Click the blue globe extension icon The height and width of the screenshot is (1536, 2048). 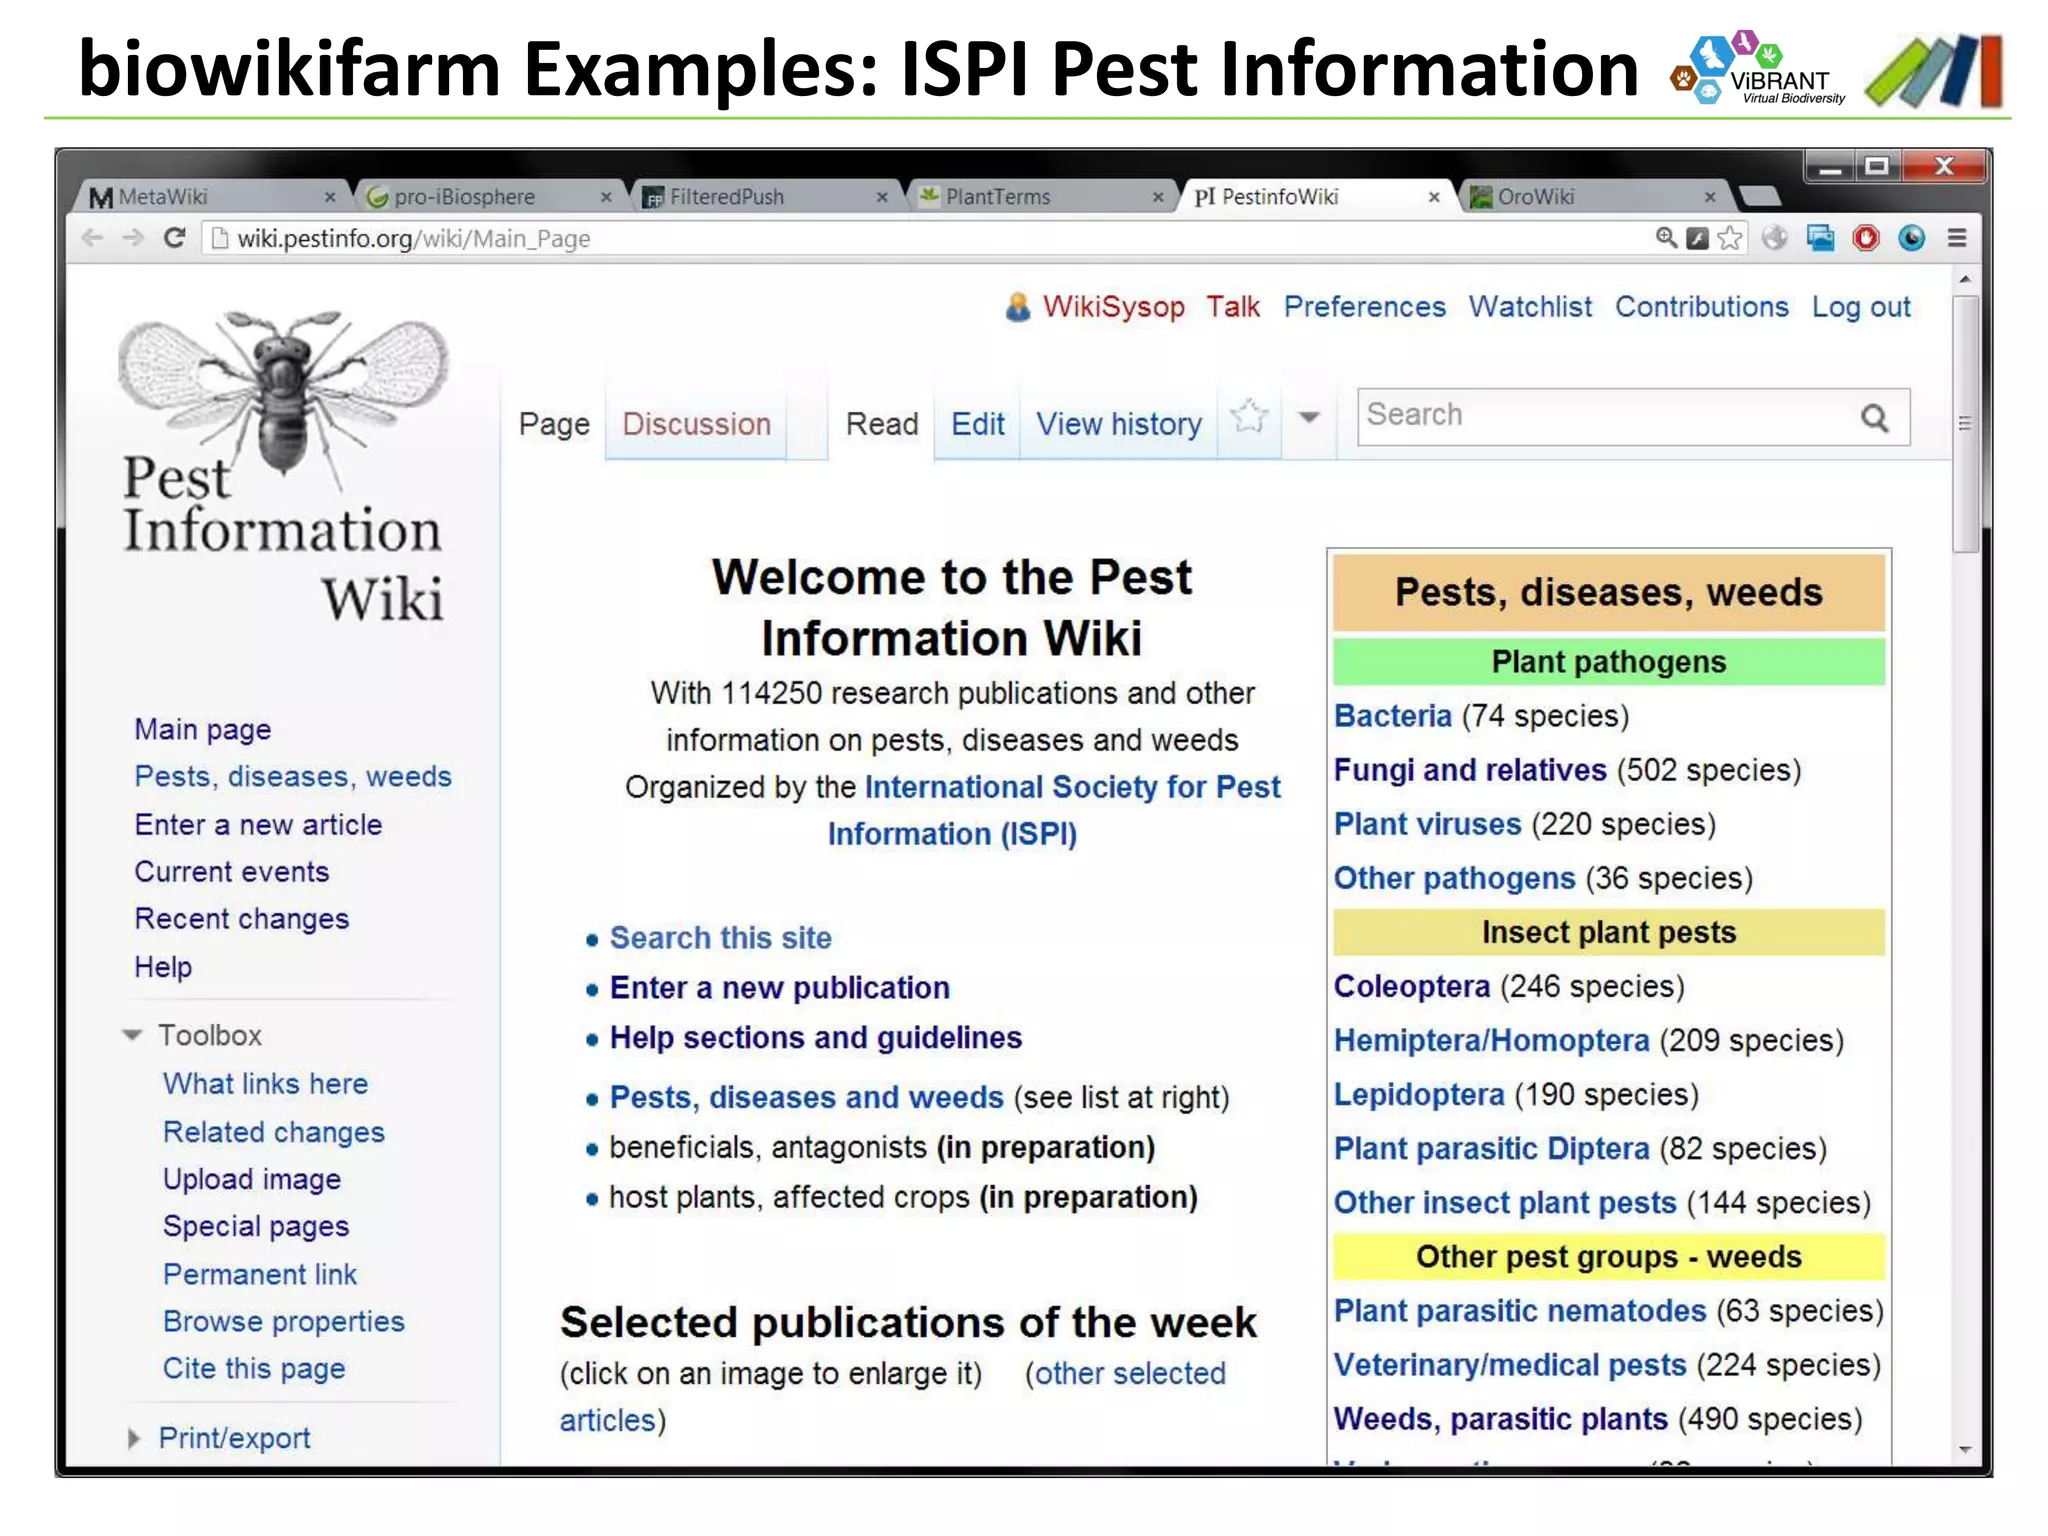(1911, 238)
